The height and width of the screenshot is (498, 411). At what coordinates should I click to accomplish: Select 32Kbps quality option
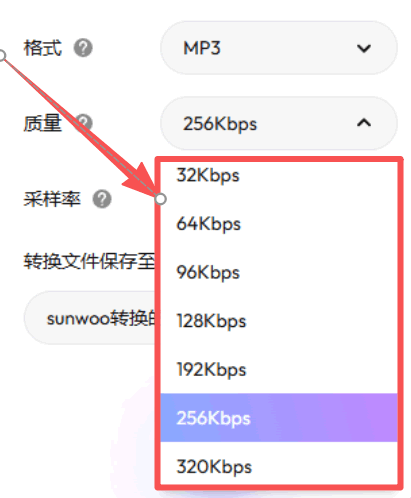279,176
